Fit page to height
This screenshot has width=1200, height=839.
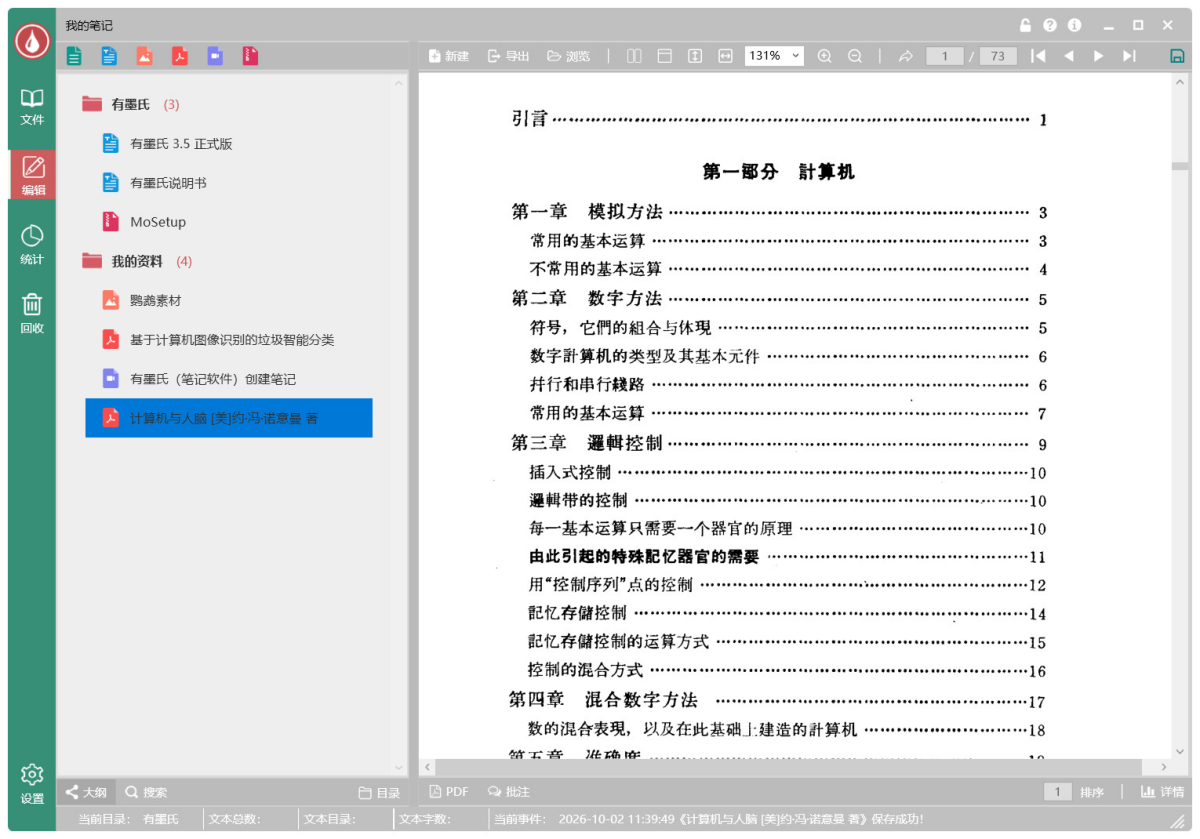point(695,56)
